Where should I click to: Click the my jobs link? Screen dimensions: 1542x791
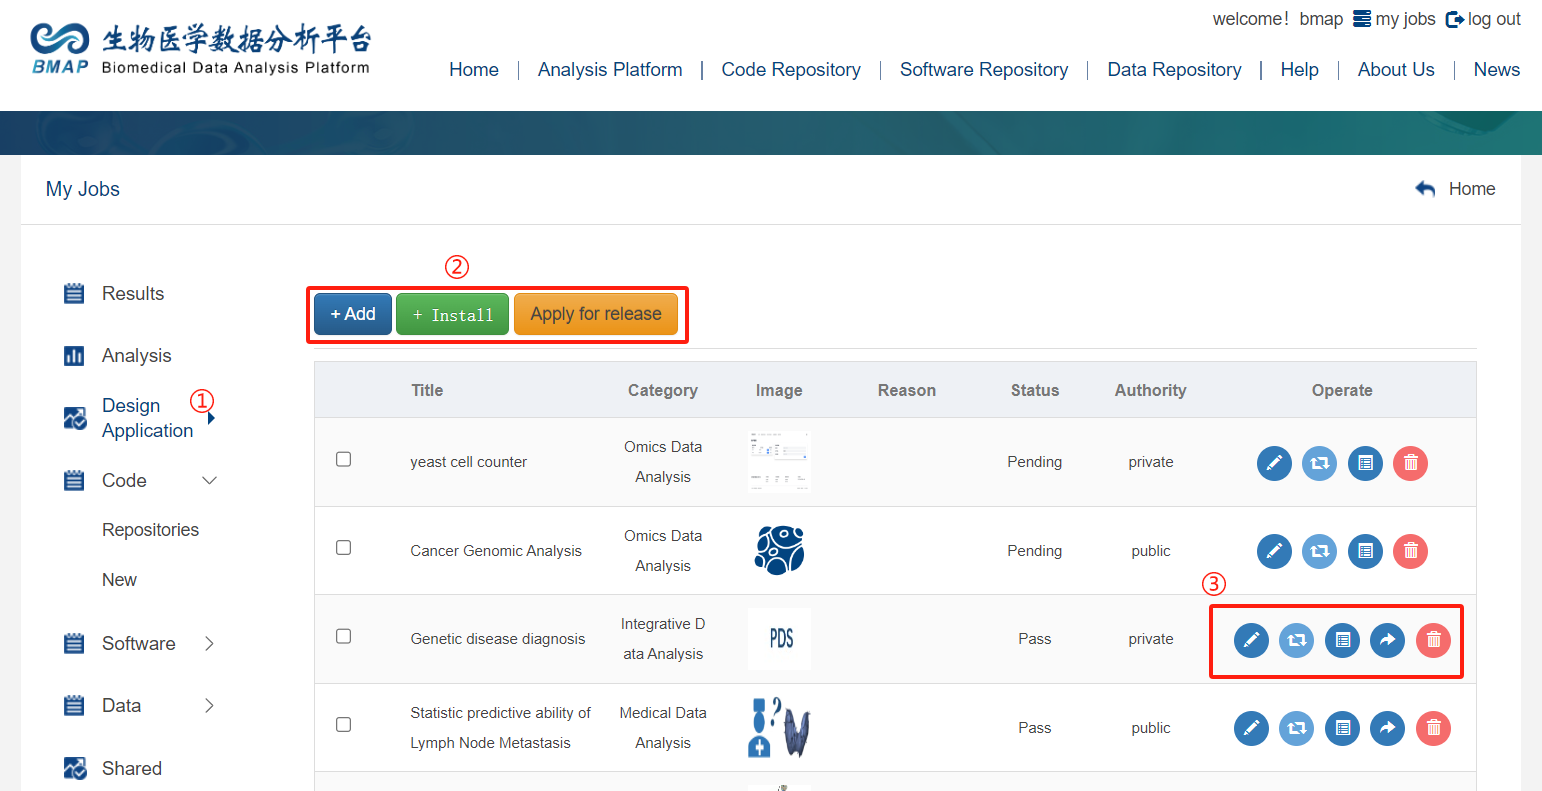[x=1405, y=19]
